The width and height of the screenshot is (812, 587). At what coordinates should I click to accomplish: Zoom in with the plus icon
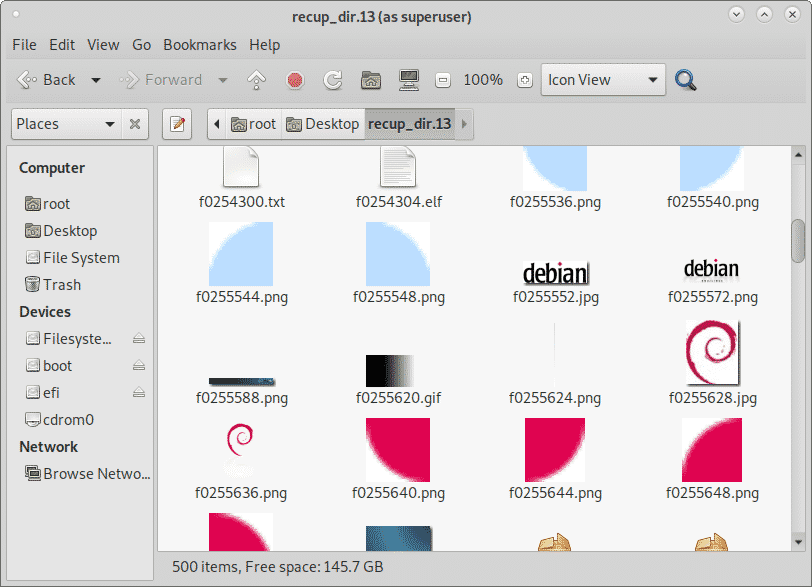coord(524,80)
